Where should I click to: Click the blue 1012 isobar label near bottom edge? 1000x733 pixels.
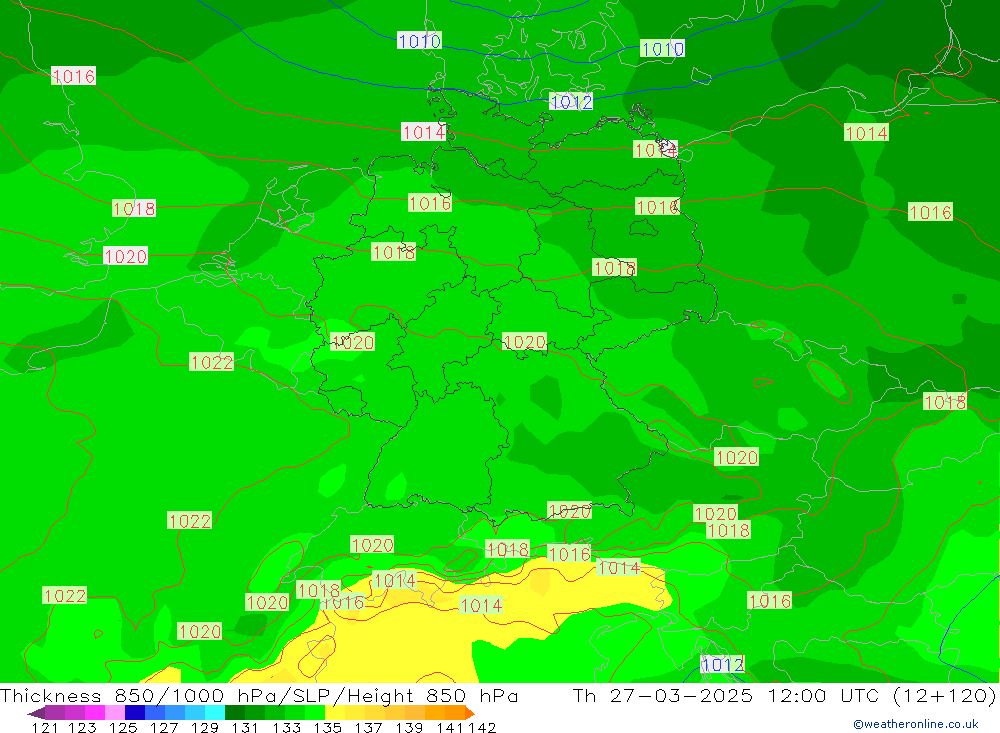(722, 665)
